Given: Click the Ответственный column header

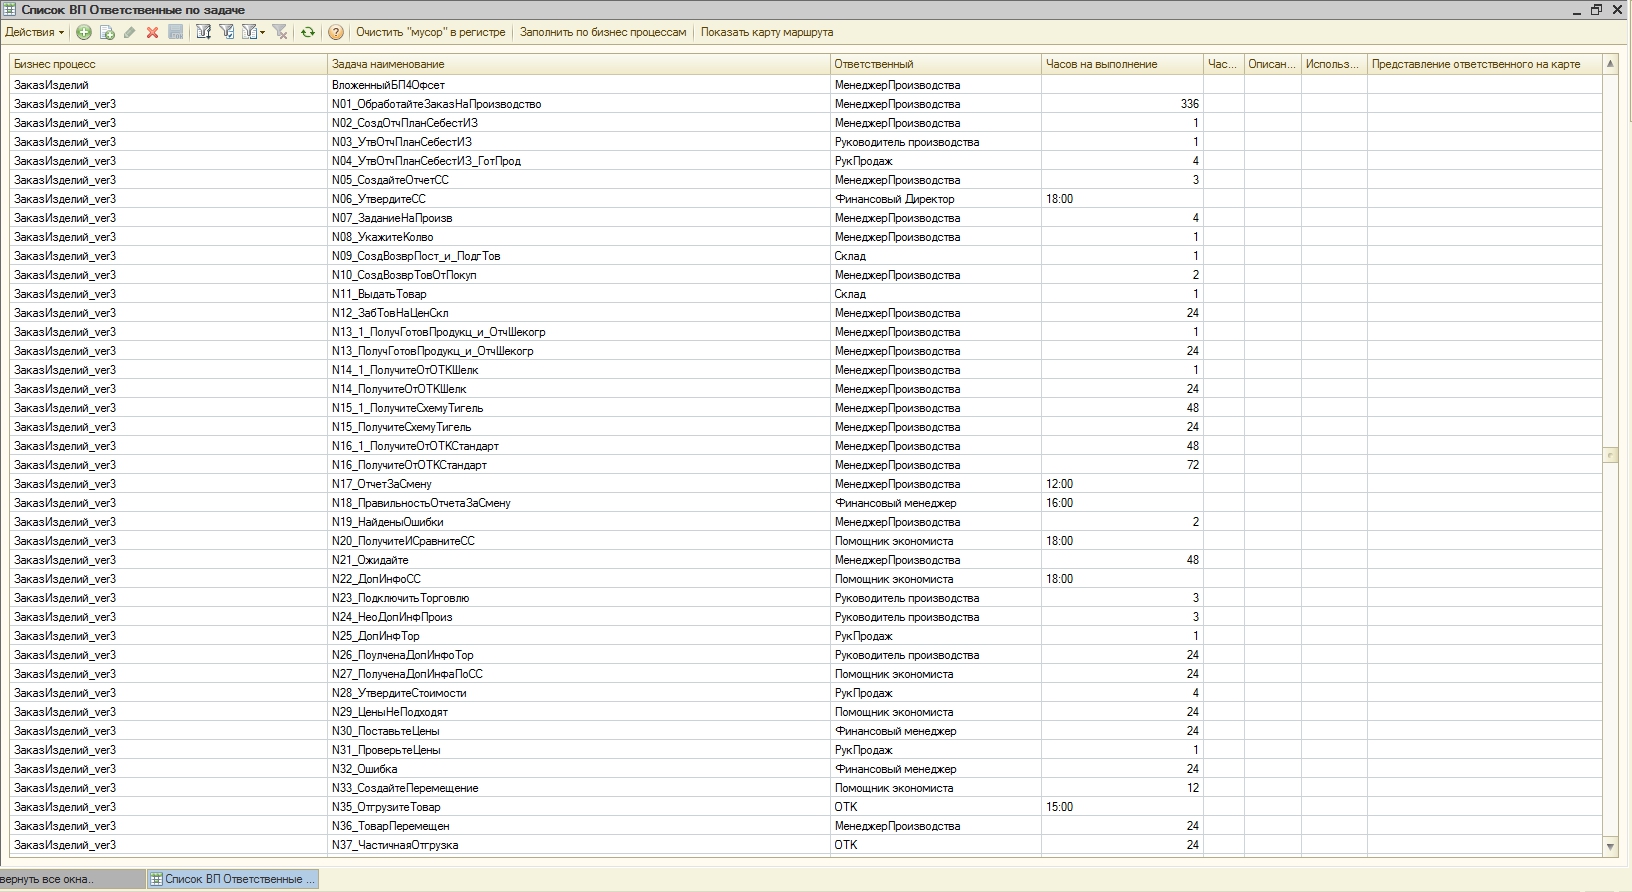Looking at the screenshot, I should click(936, 64).
